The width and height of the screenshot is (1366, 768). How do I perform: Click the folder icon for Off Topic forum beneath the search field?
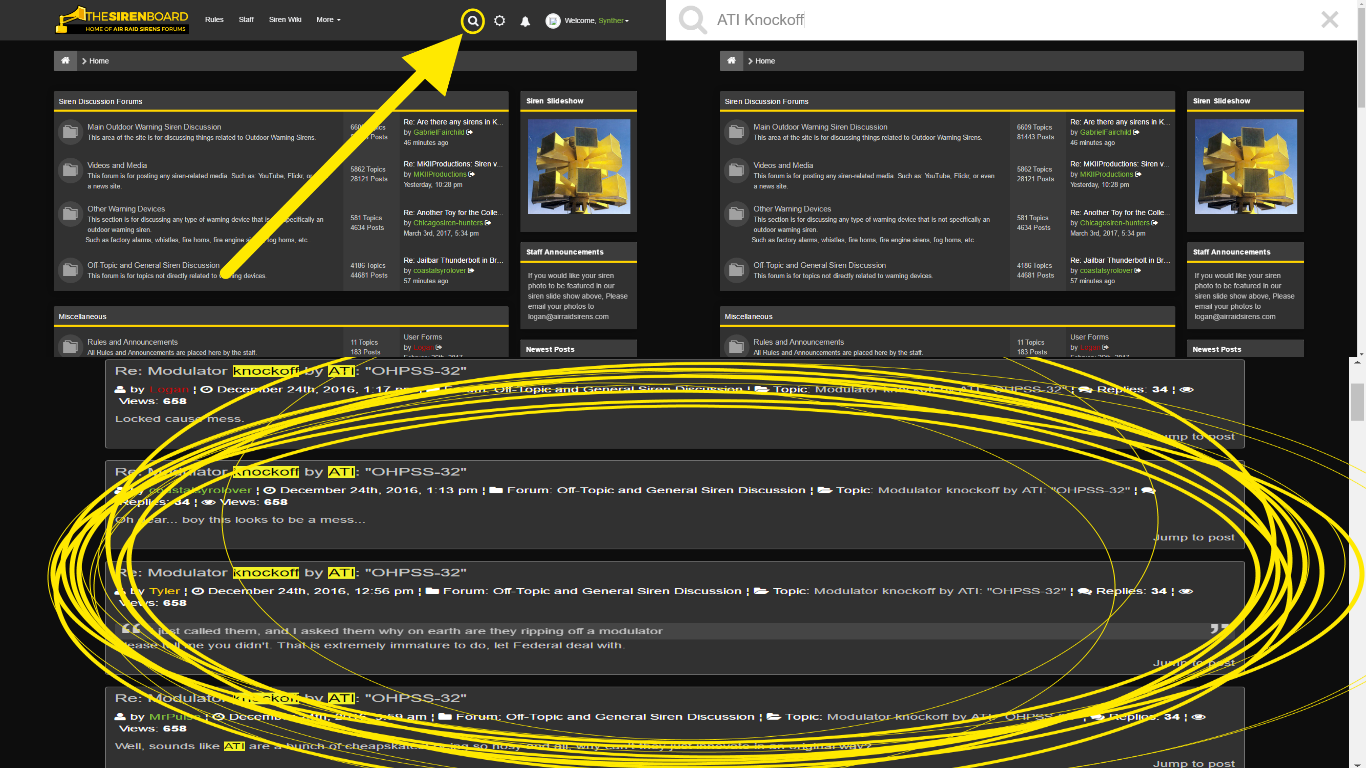(x=736, y=270)
